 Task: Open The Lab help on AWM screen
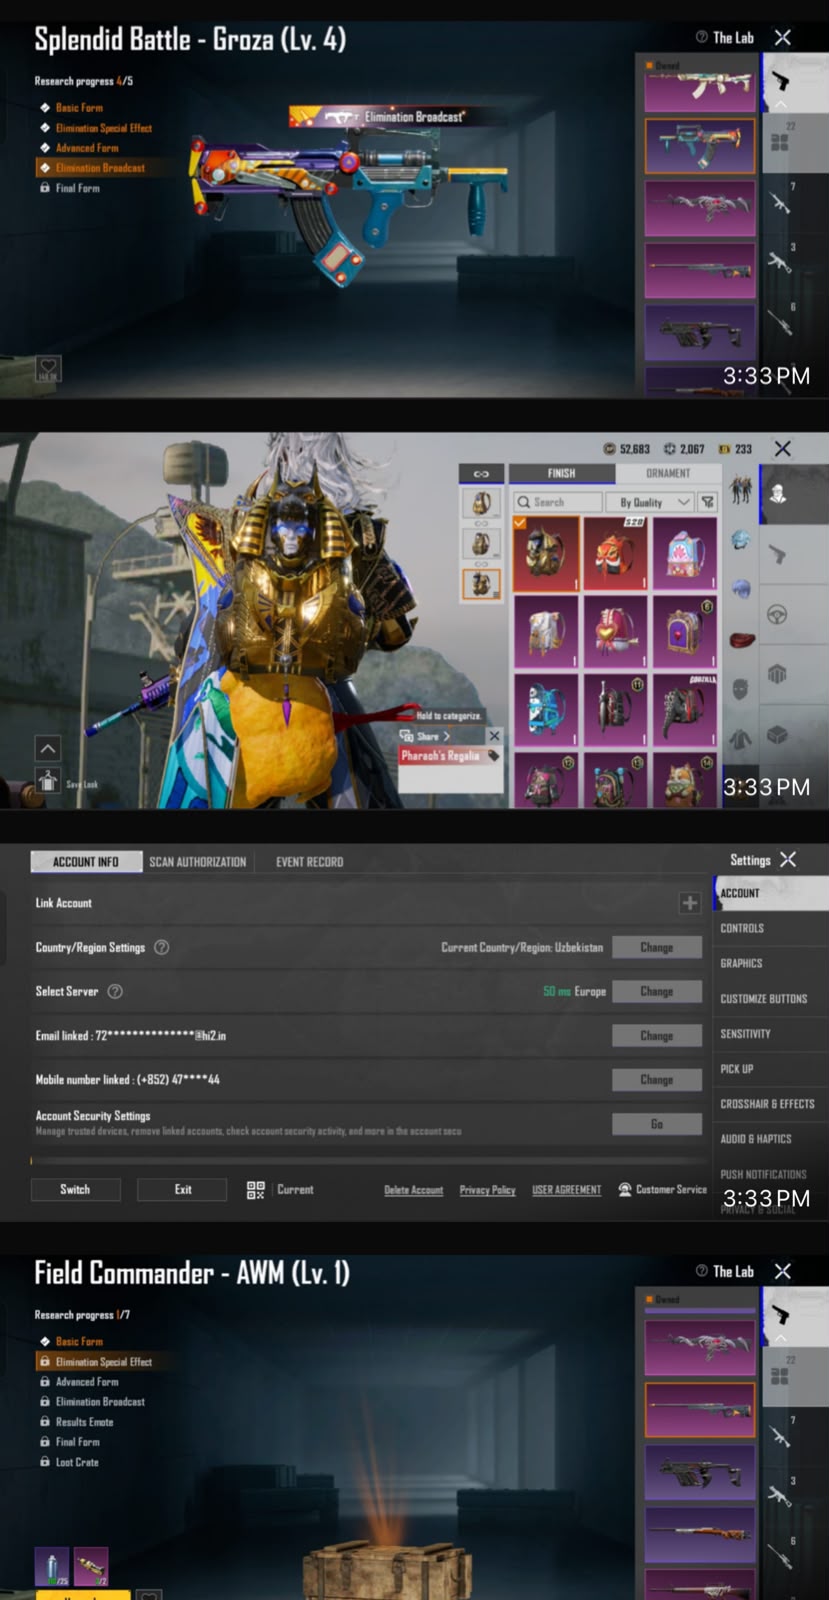(702, 1271)
